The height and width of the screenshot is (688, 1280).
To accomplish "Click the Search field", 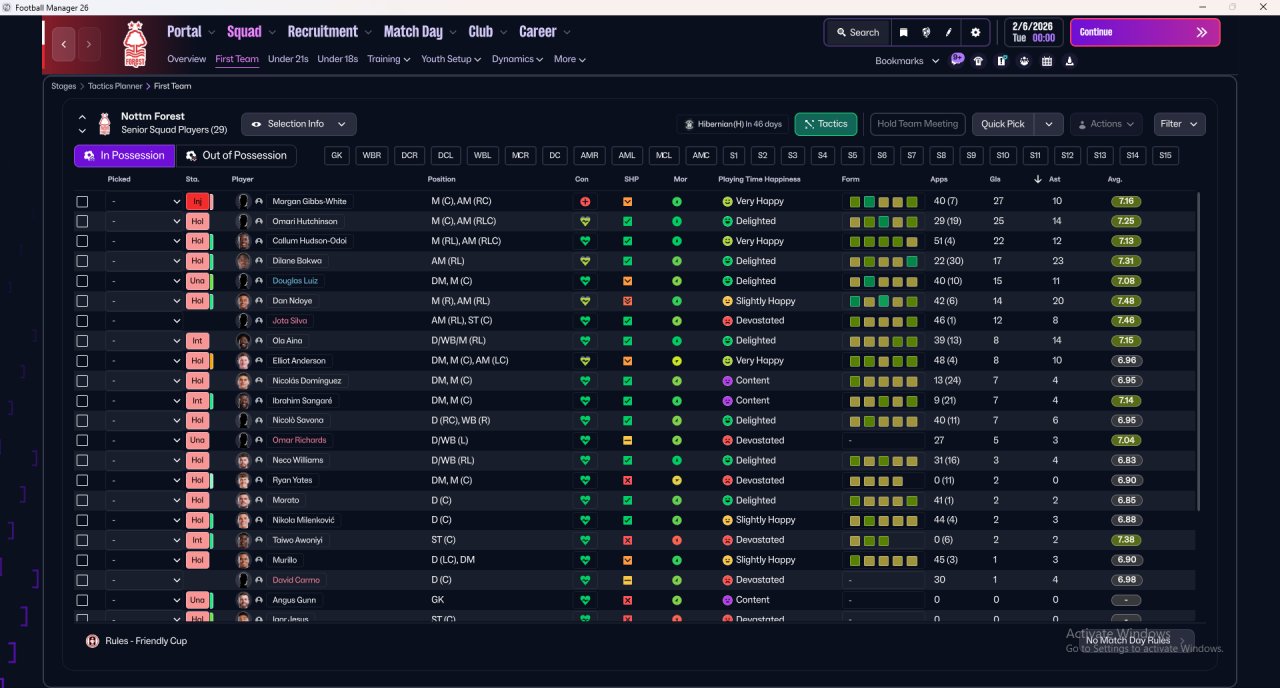I will point(857,32).
